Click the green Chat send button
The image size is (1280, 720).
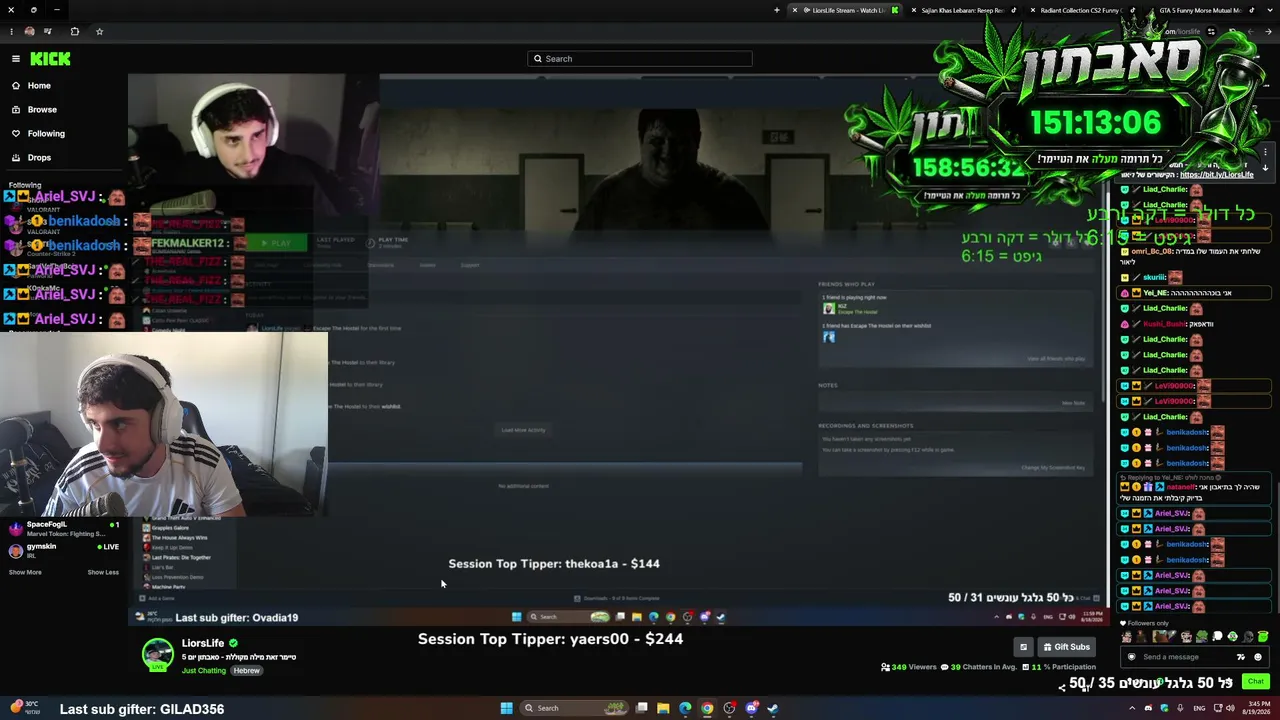[1256, 681]
